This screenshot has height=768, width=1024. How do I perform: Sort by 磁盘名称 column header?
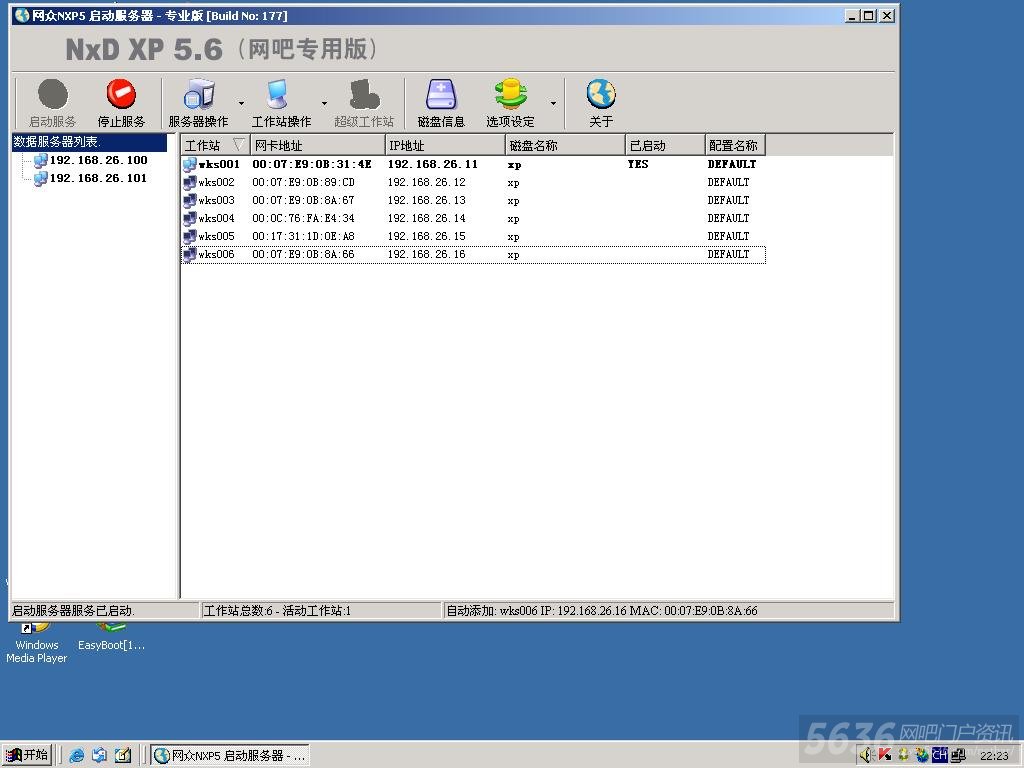tap(565, 145)
